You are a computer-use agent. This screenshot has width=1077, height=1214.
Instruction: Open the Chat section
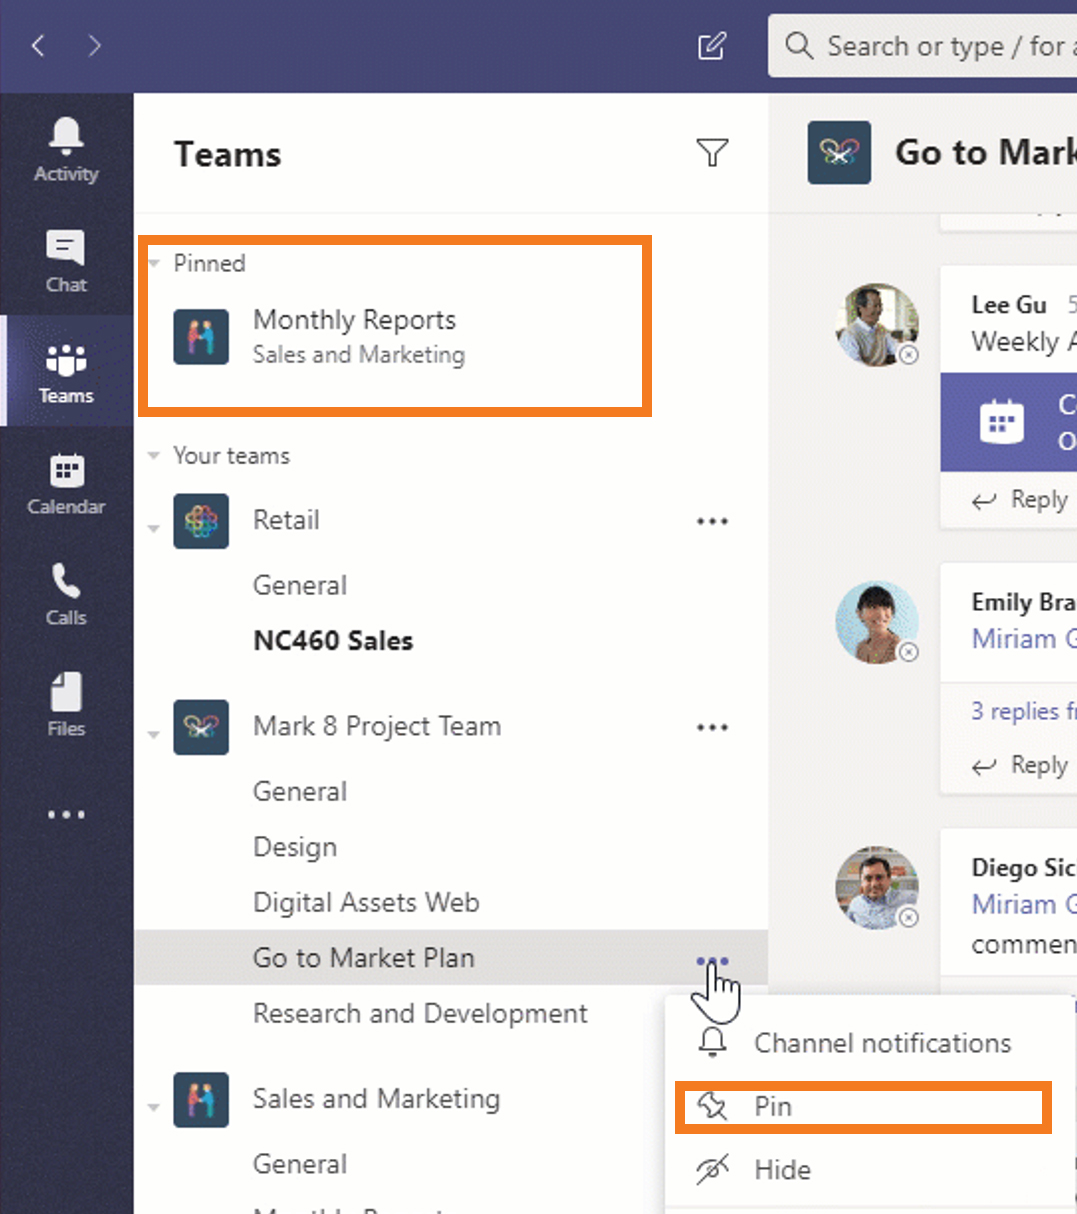(66, 261)
